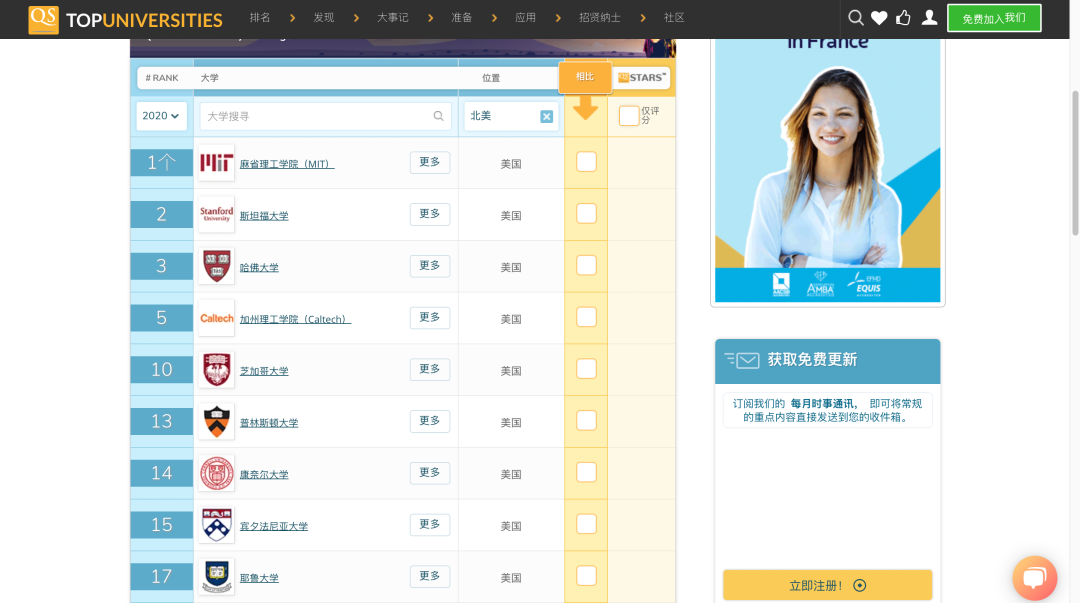
Task: Open the user profile icon
Action: (x=929, y=18)
